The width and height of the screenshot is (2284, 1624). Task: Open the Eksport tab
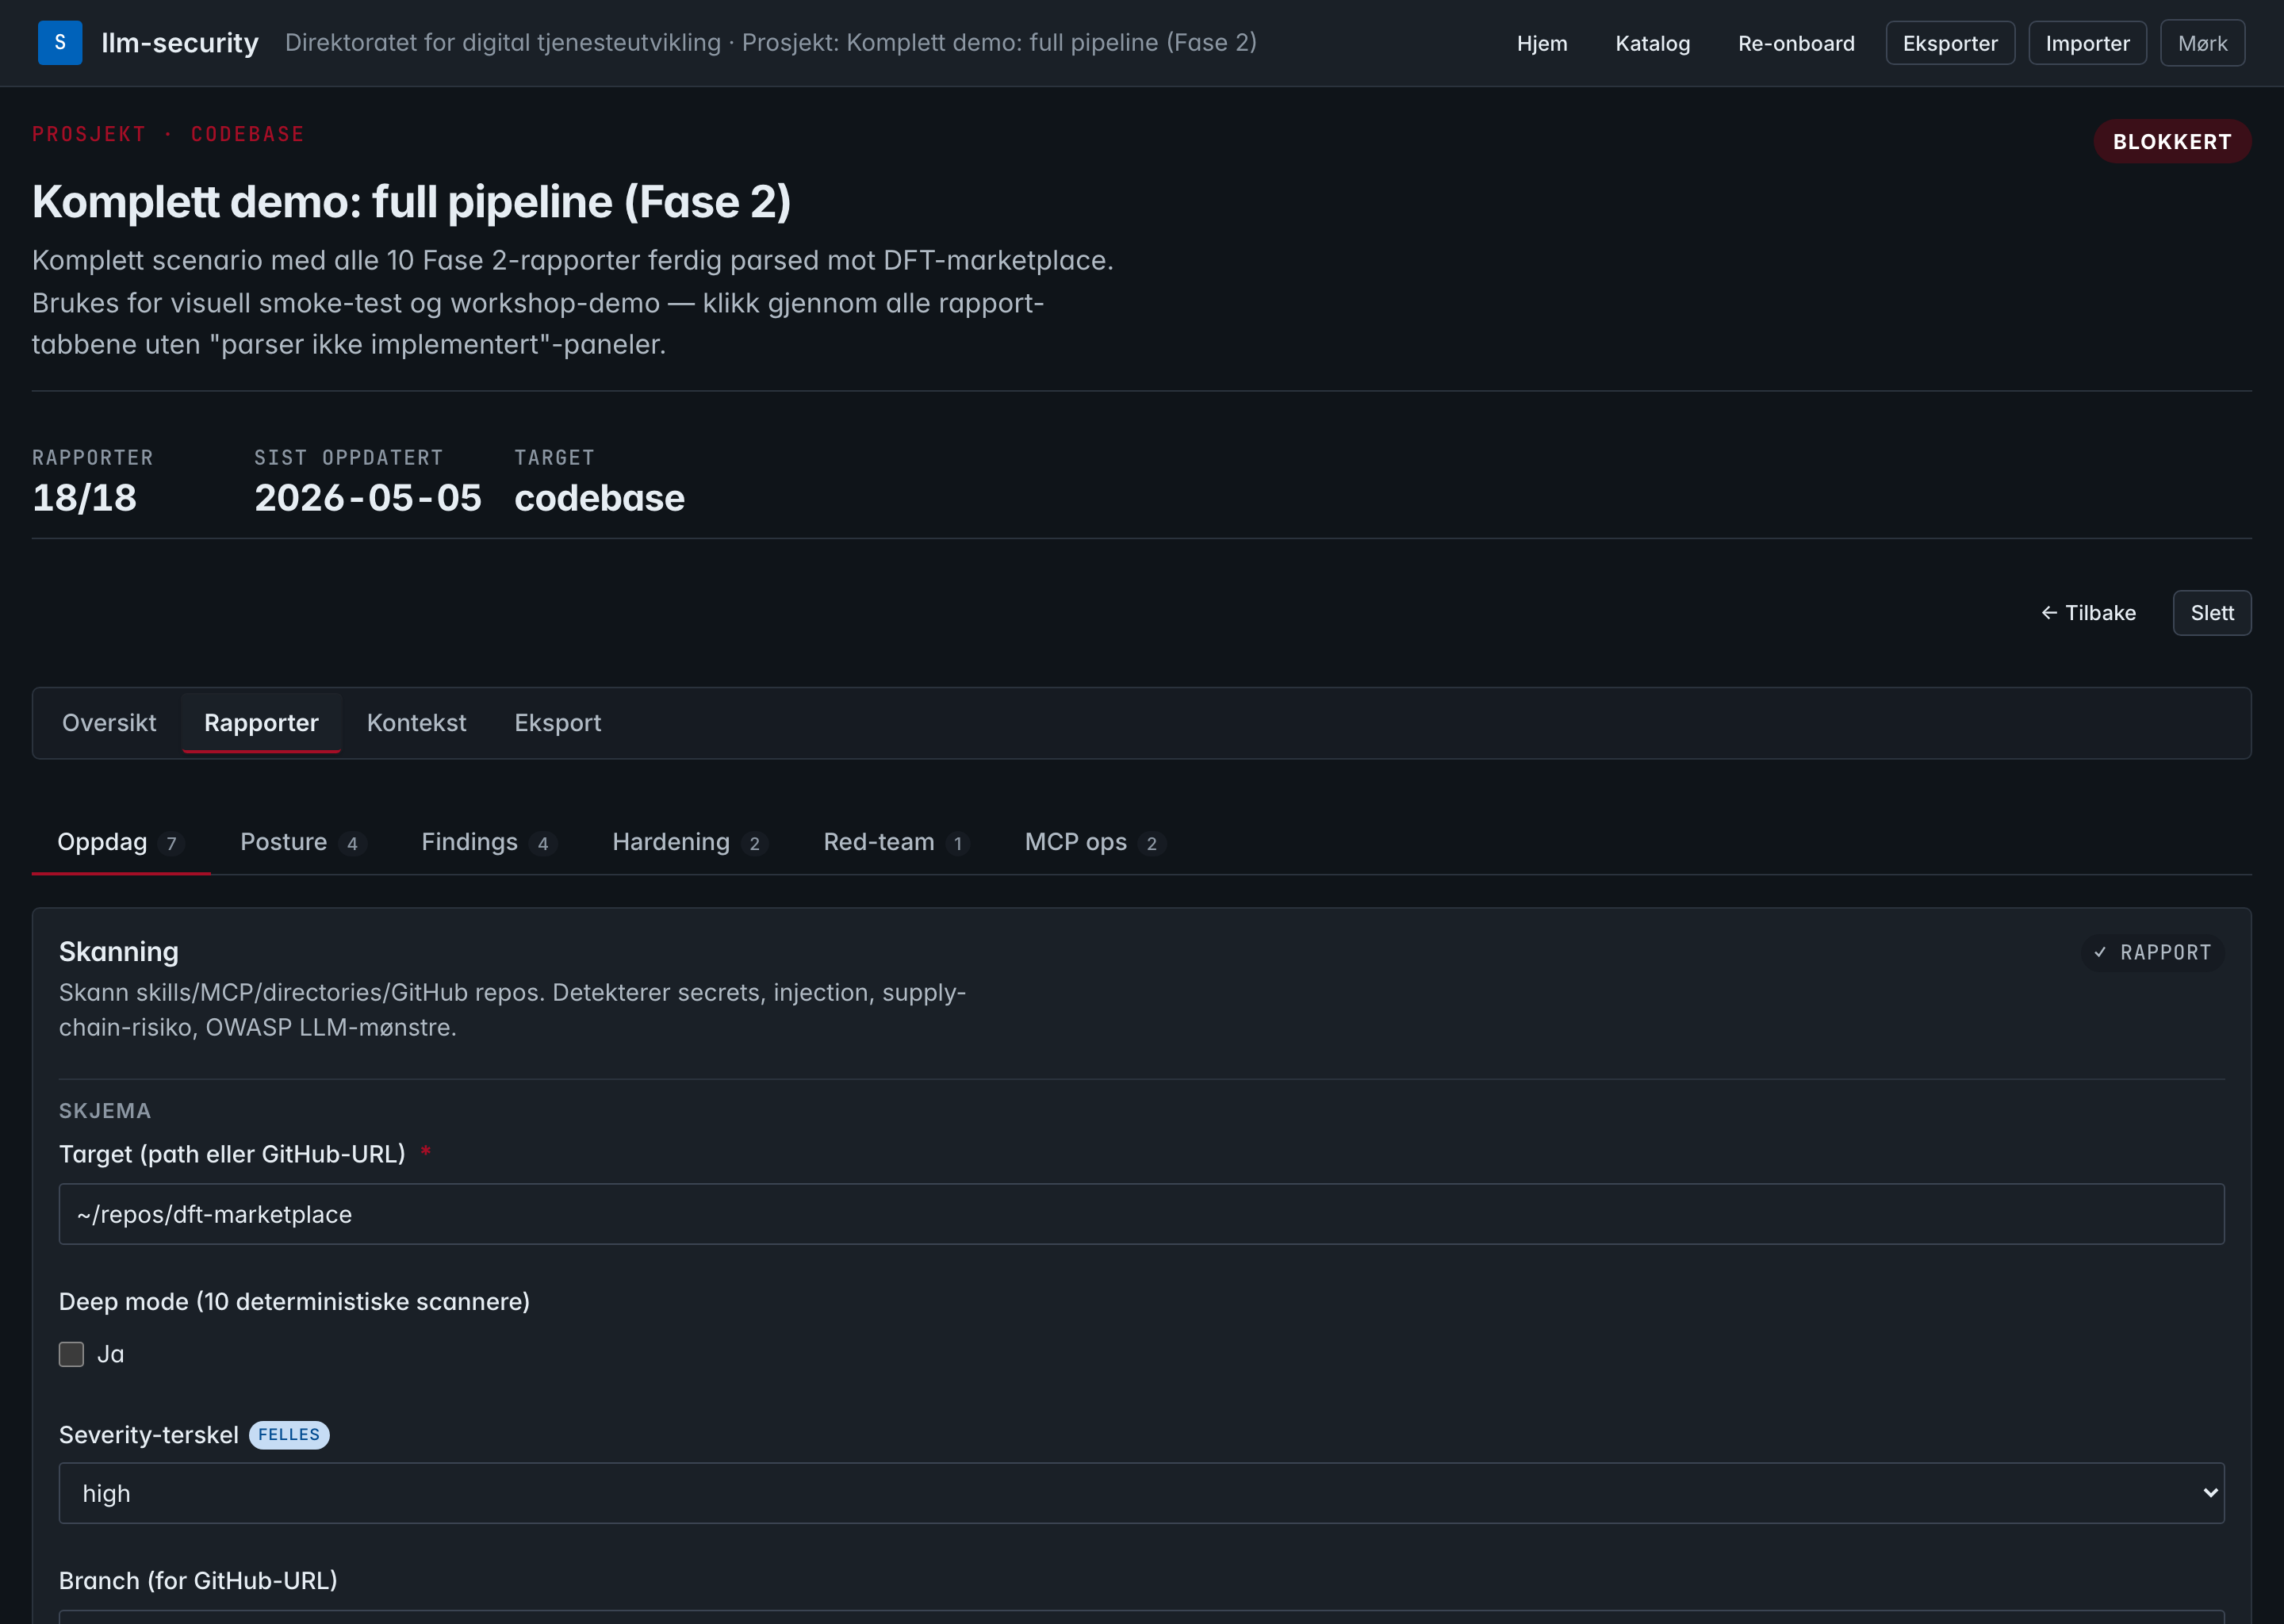pos(558,723)
